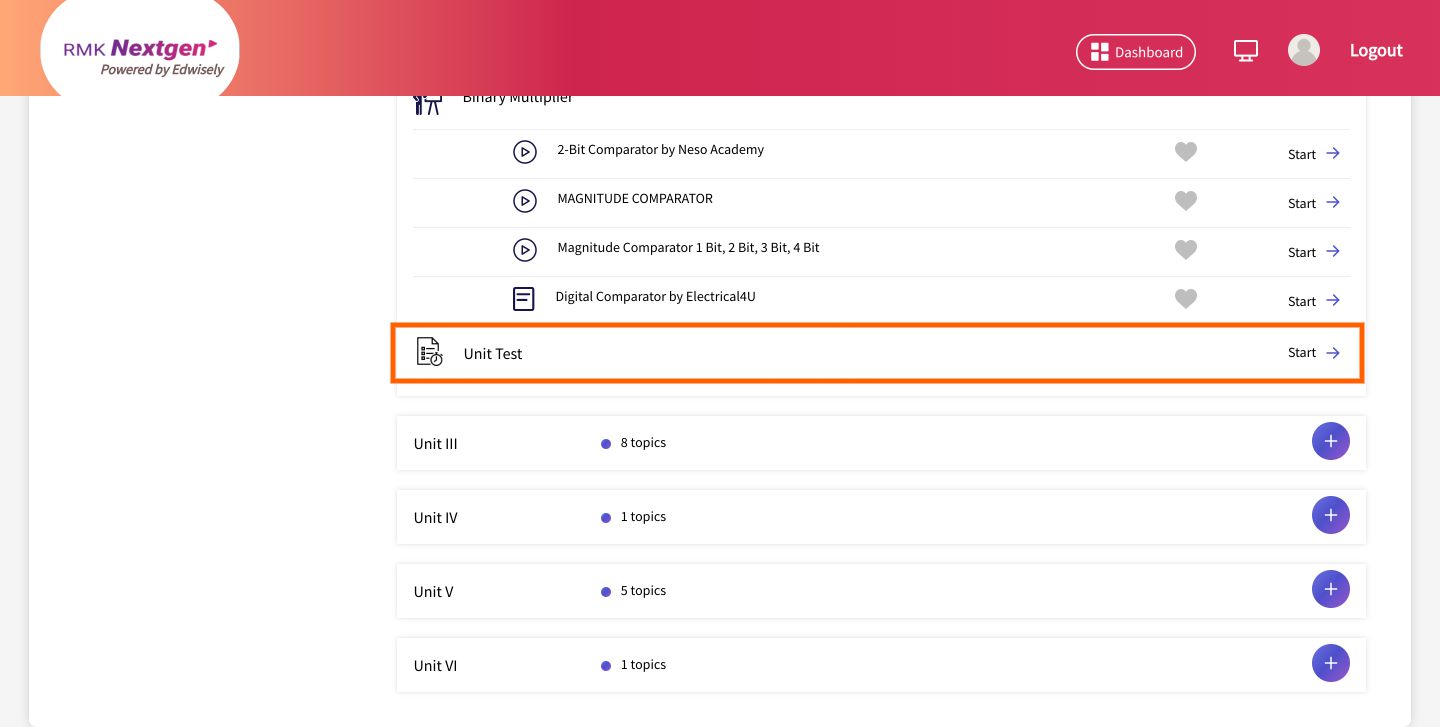
Task: Start the Unit Test
Action: point(1314,352)
